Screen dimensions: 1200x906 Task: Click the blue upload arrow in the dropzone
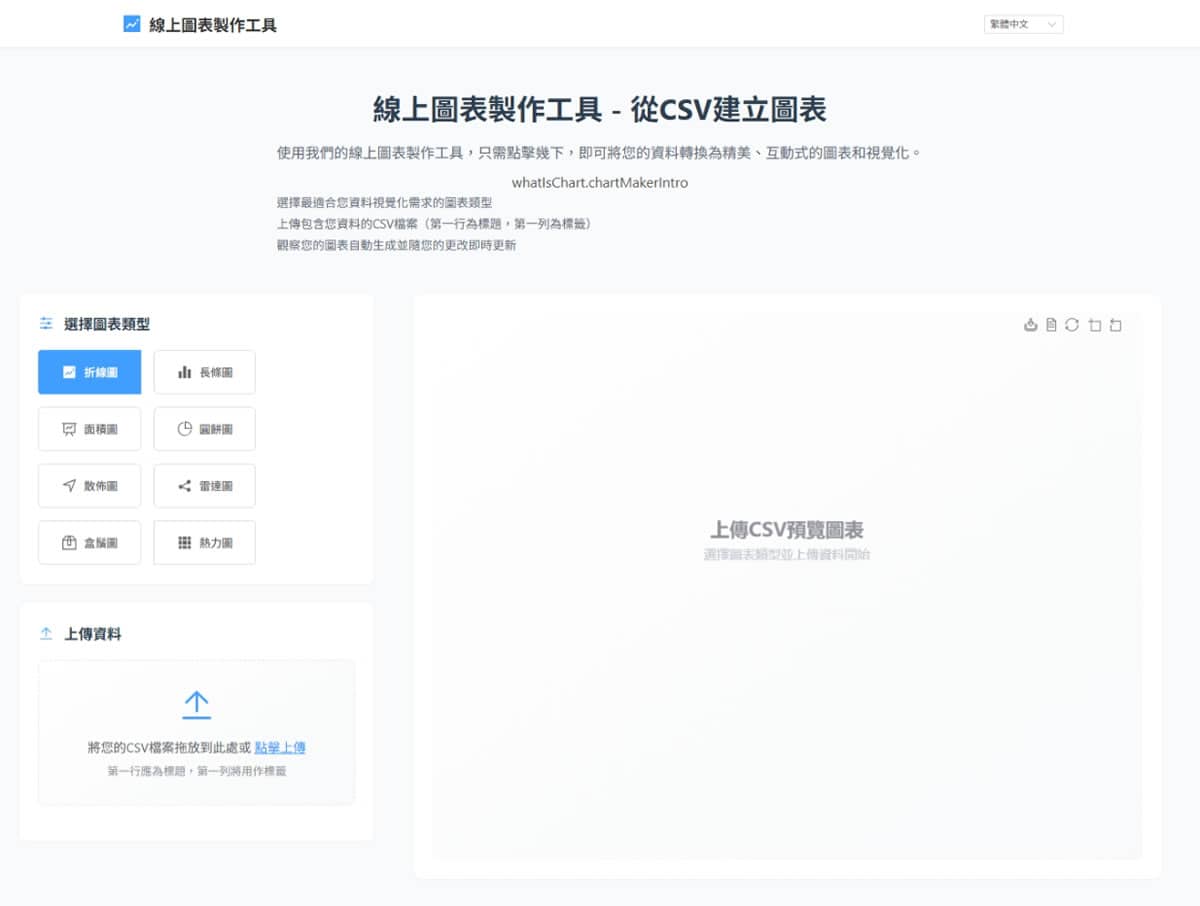tap(196, 704)
